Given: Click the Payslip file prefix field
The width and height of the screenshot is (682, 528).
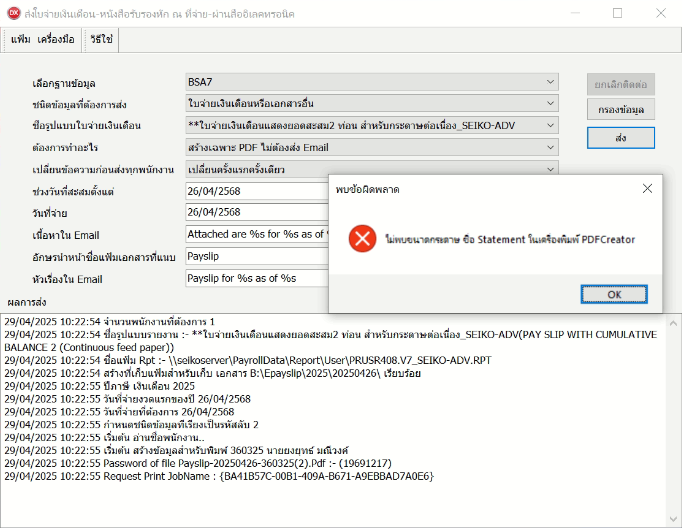Looking at the screenshot, I should pyautogui.click(x=256, y=256).
